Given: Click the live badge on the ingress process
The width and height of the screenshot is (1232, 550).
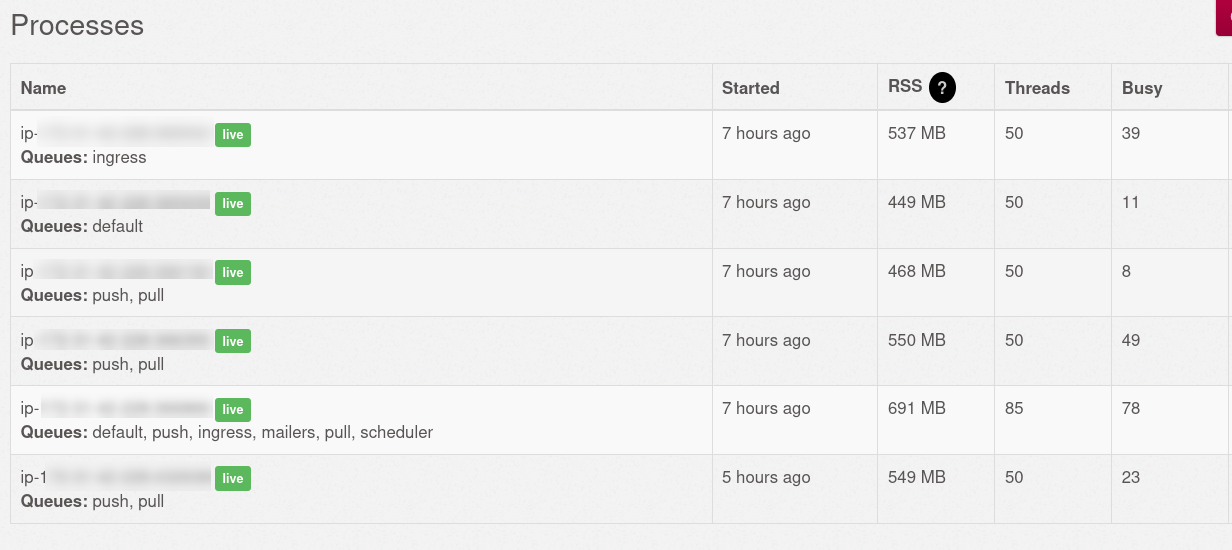Looking at the screenshot, I should (x=233, y=134).
